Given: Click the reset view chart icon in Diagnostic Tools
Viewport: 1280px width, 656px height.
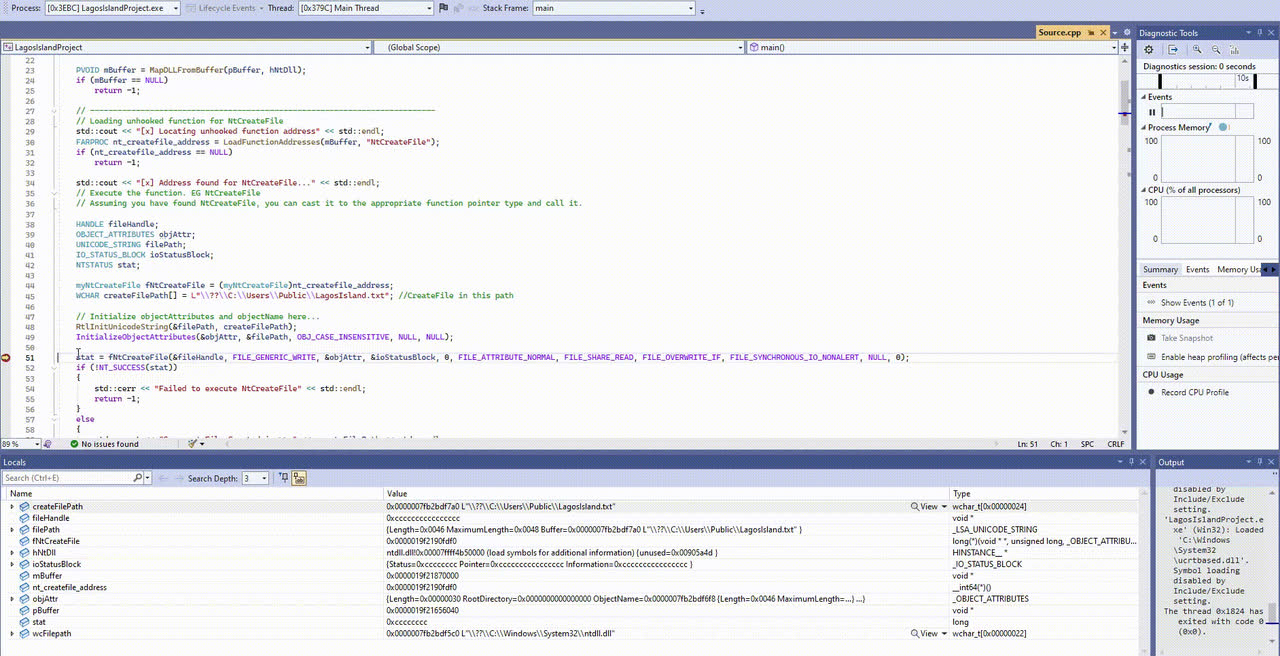Looking at the screenshot, I should pyautogui.click(x=1237, y=50).
